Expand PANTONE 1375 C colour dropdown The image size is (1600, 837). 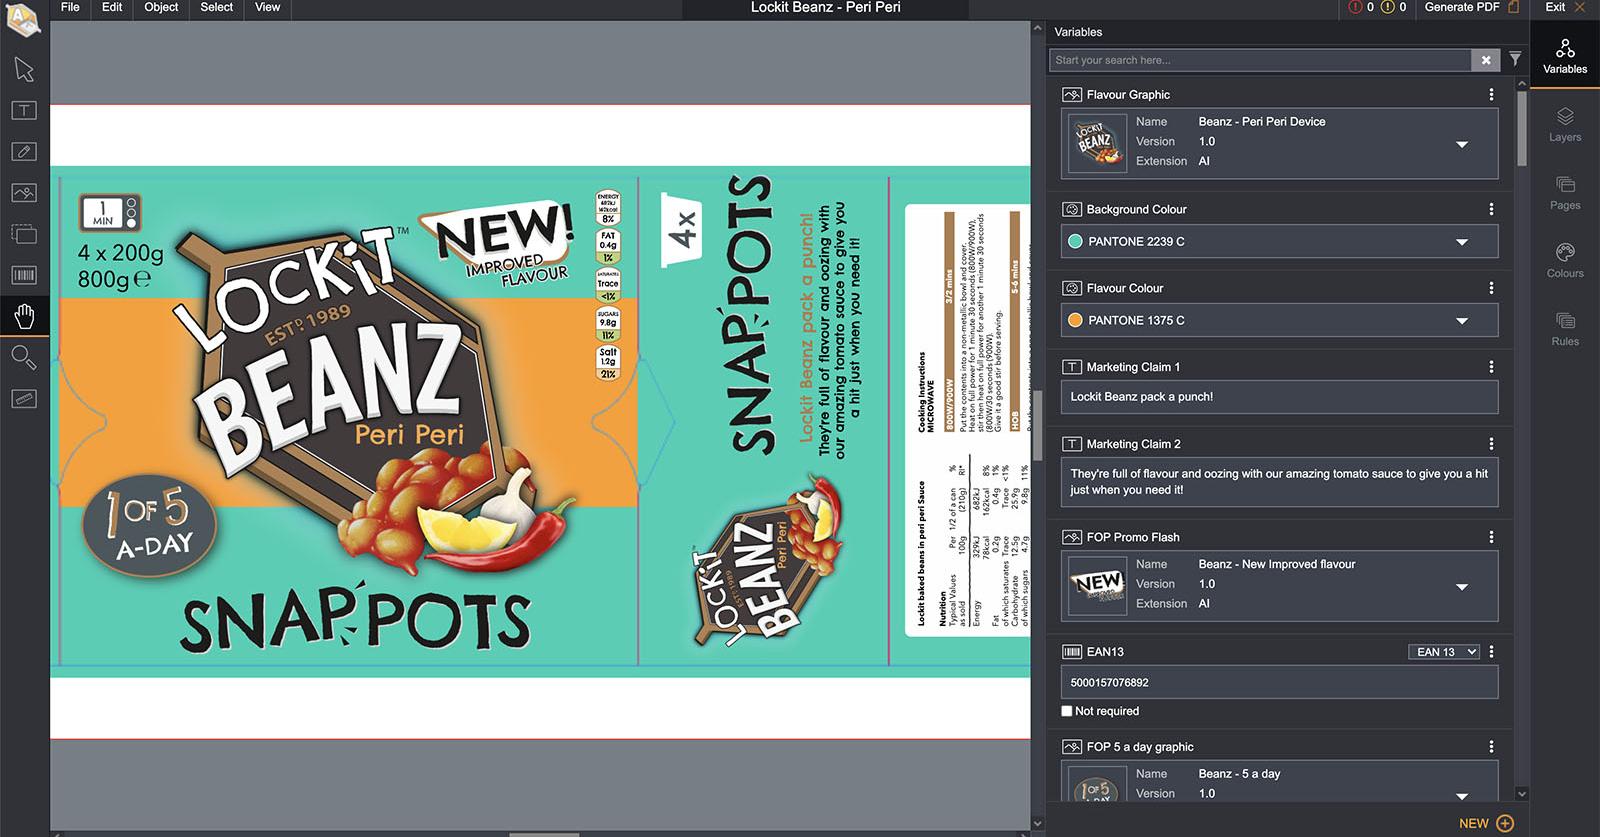tap(1462, 321)
